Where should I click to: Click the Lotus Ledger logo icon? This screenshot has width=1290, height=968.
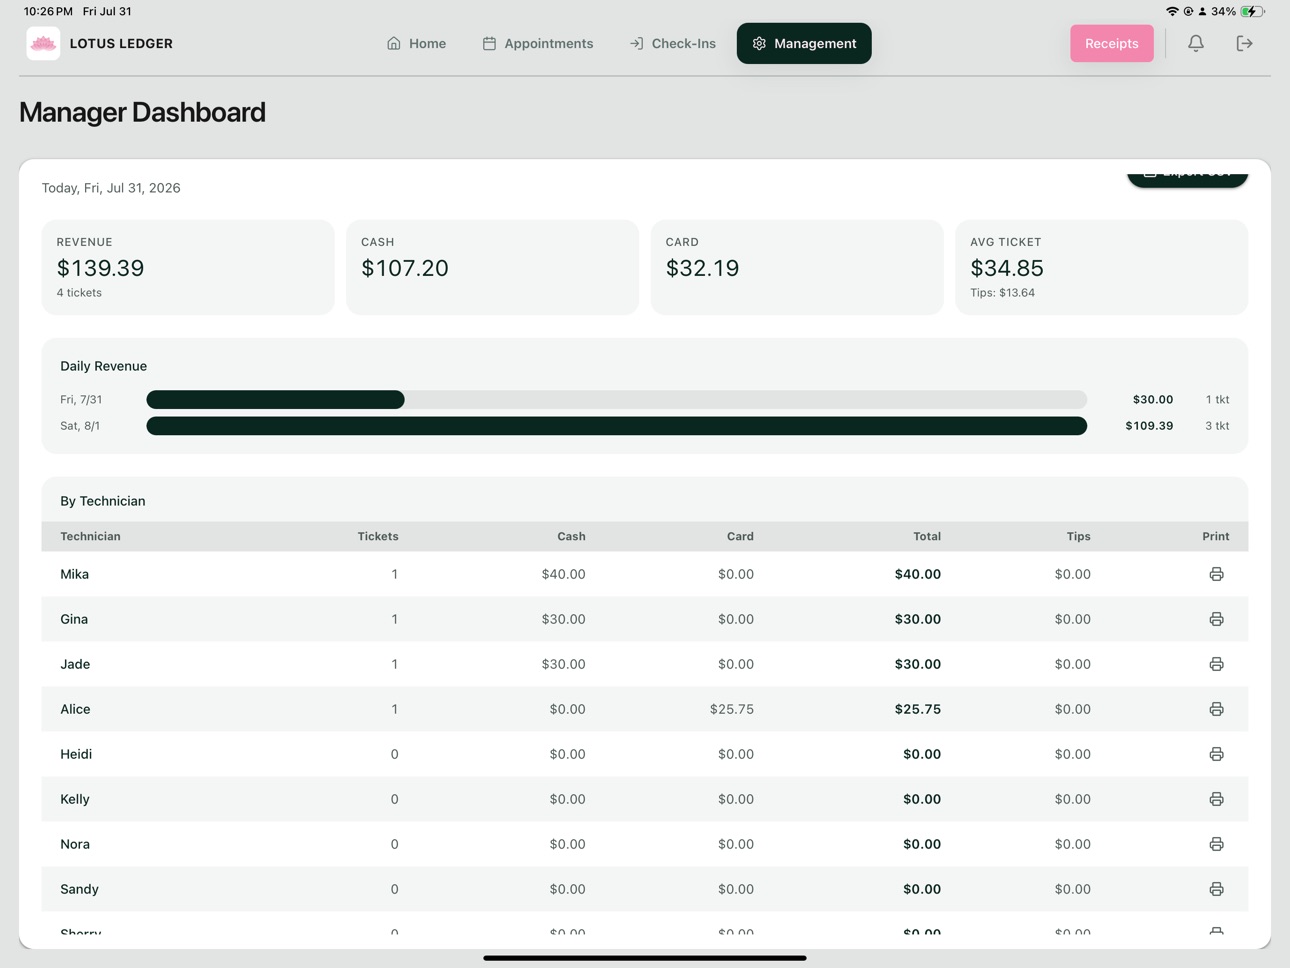point(43,43)
